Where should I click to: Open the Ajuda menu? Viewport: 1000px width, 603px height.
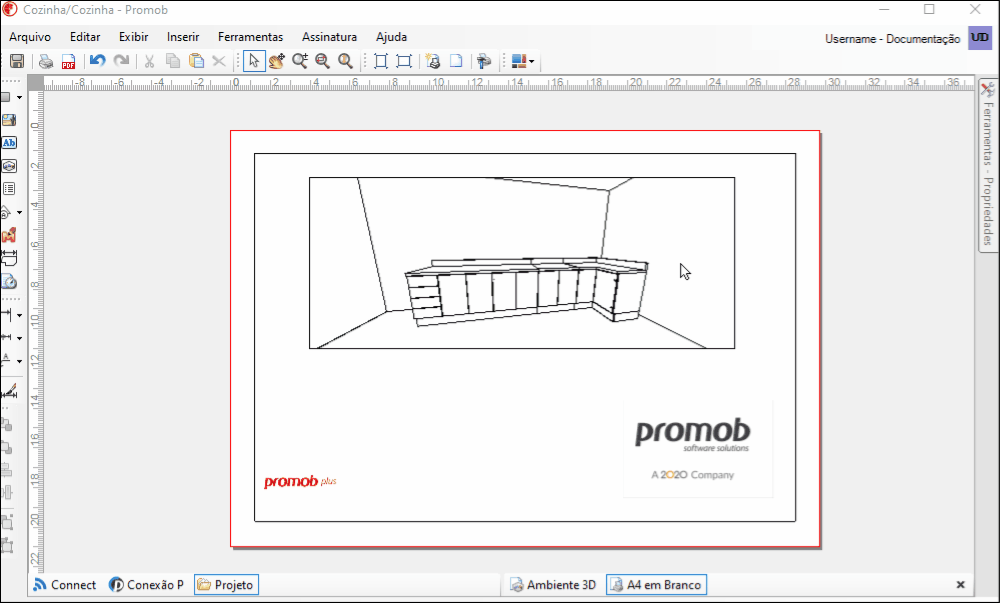[391, 37]
